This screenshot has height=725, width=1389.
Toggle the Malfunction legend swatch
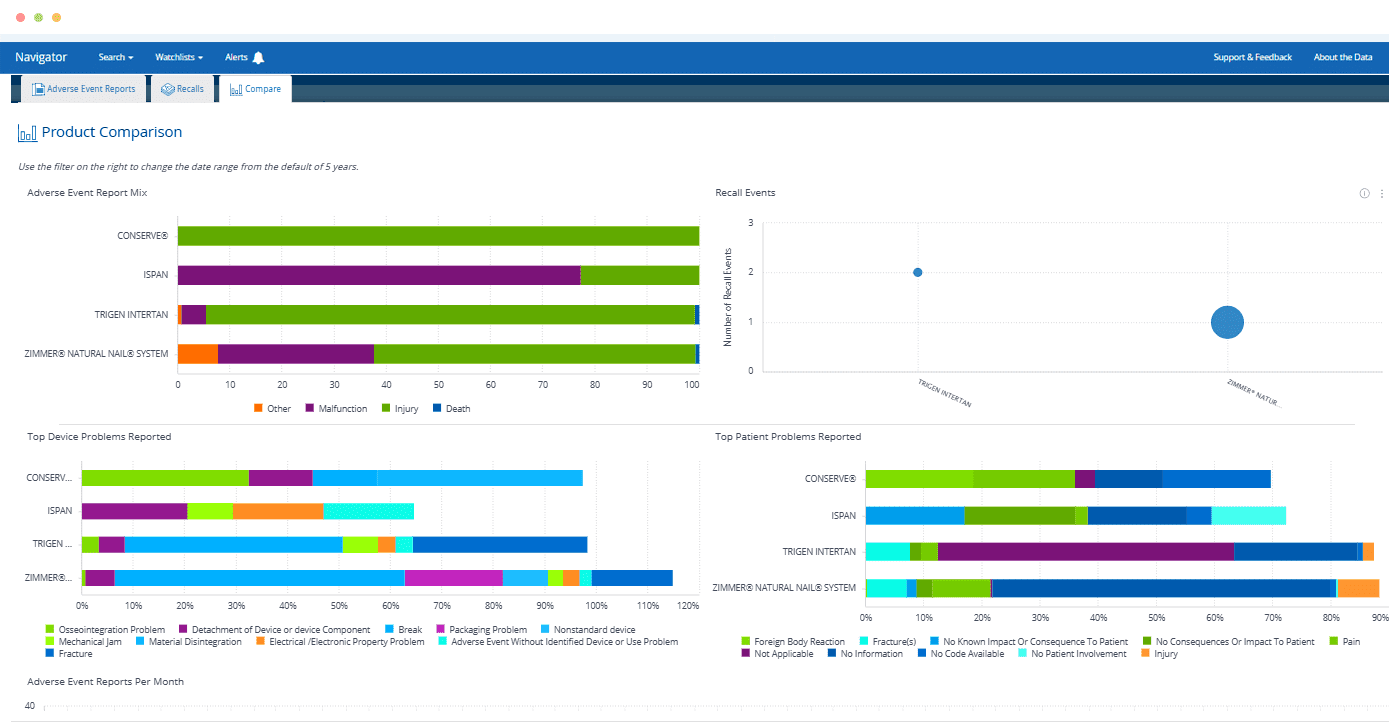[310, 408]
